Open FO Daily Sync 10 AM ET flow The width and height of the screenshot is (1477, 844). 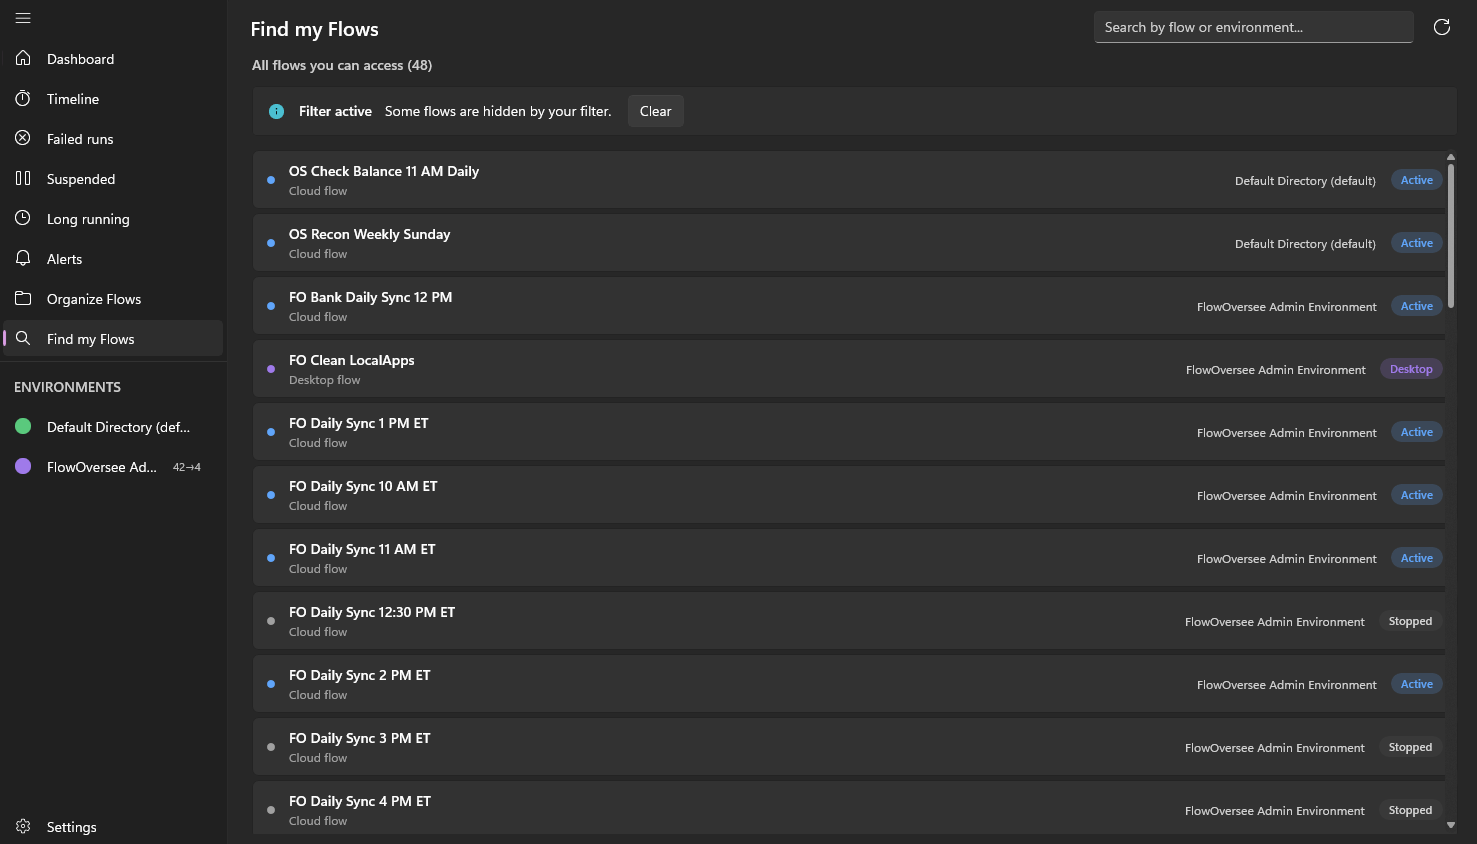(x=849, y=495)
